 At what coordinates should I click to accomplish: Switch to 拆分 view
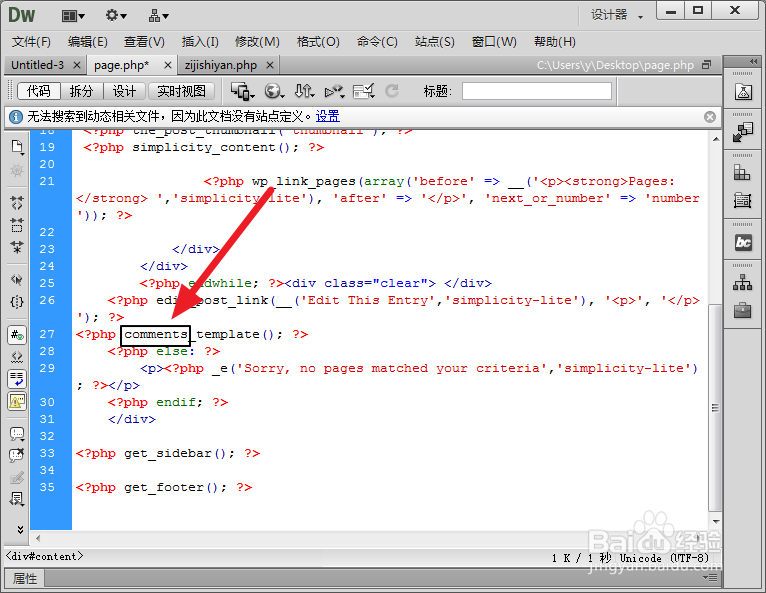[x=81, y=91]
